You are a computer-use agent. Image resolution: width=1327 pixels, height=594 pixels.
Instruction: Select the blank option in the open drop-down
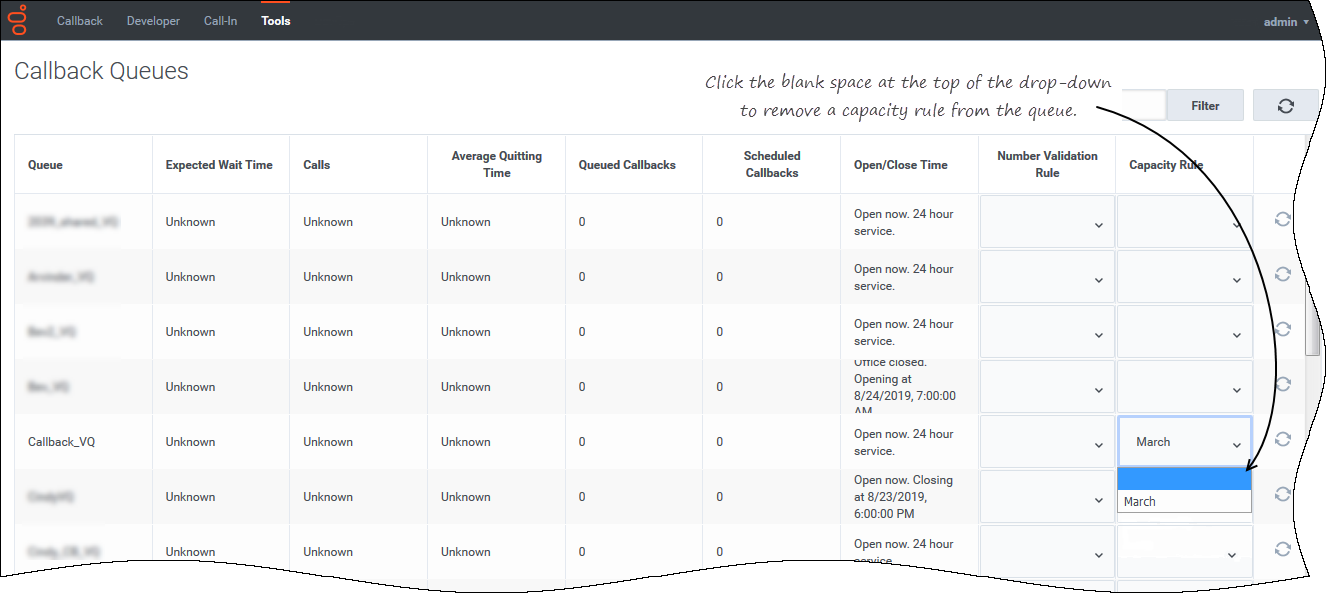point(1184,480)
